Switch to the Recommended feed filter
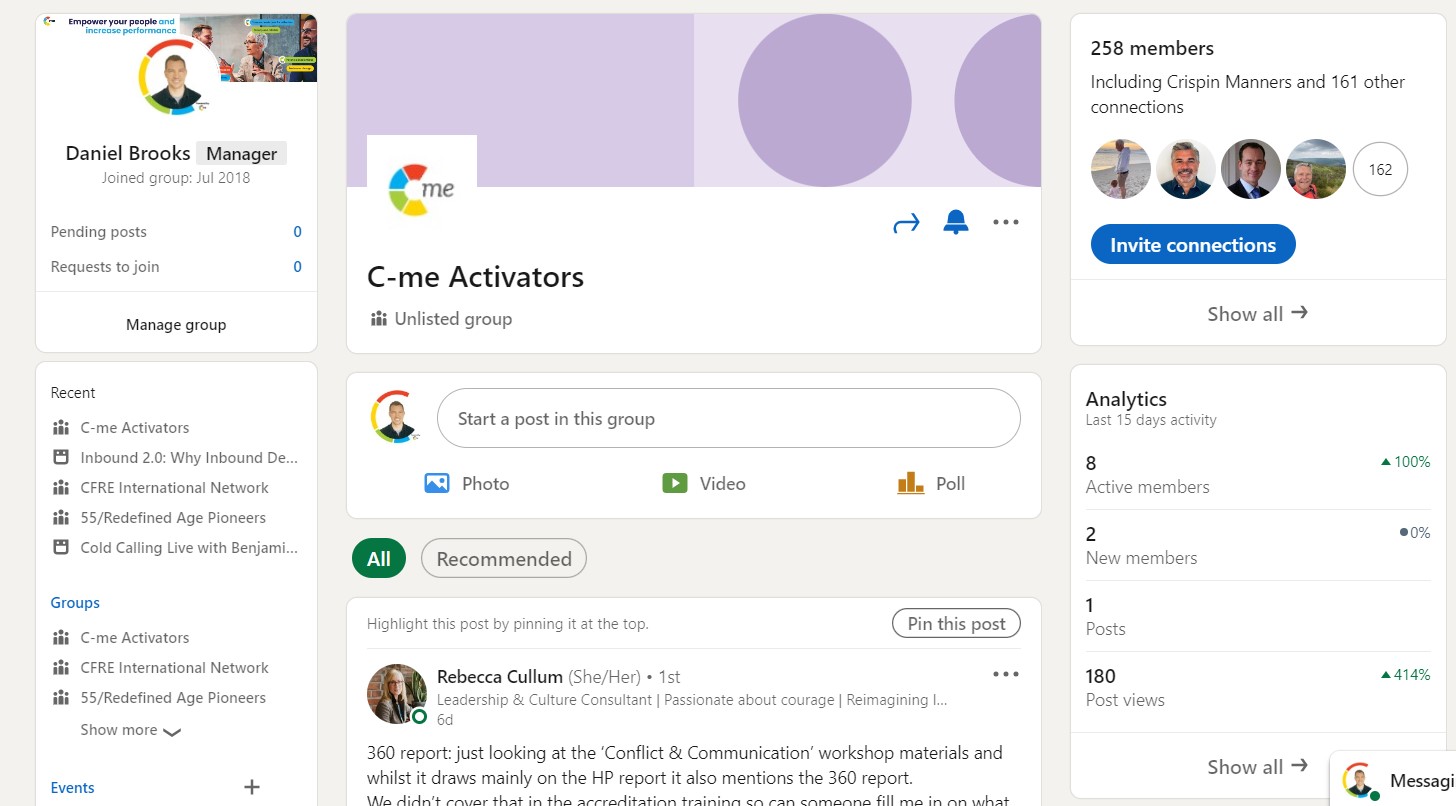 point(504,559)
